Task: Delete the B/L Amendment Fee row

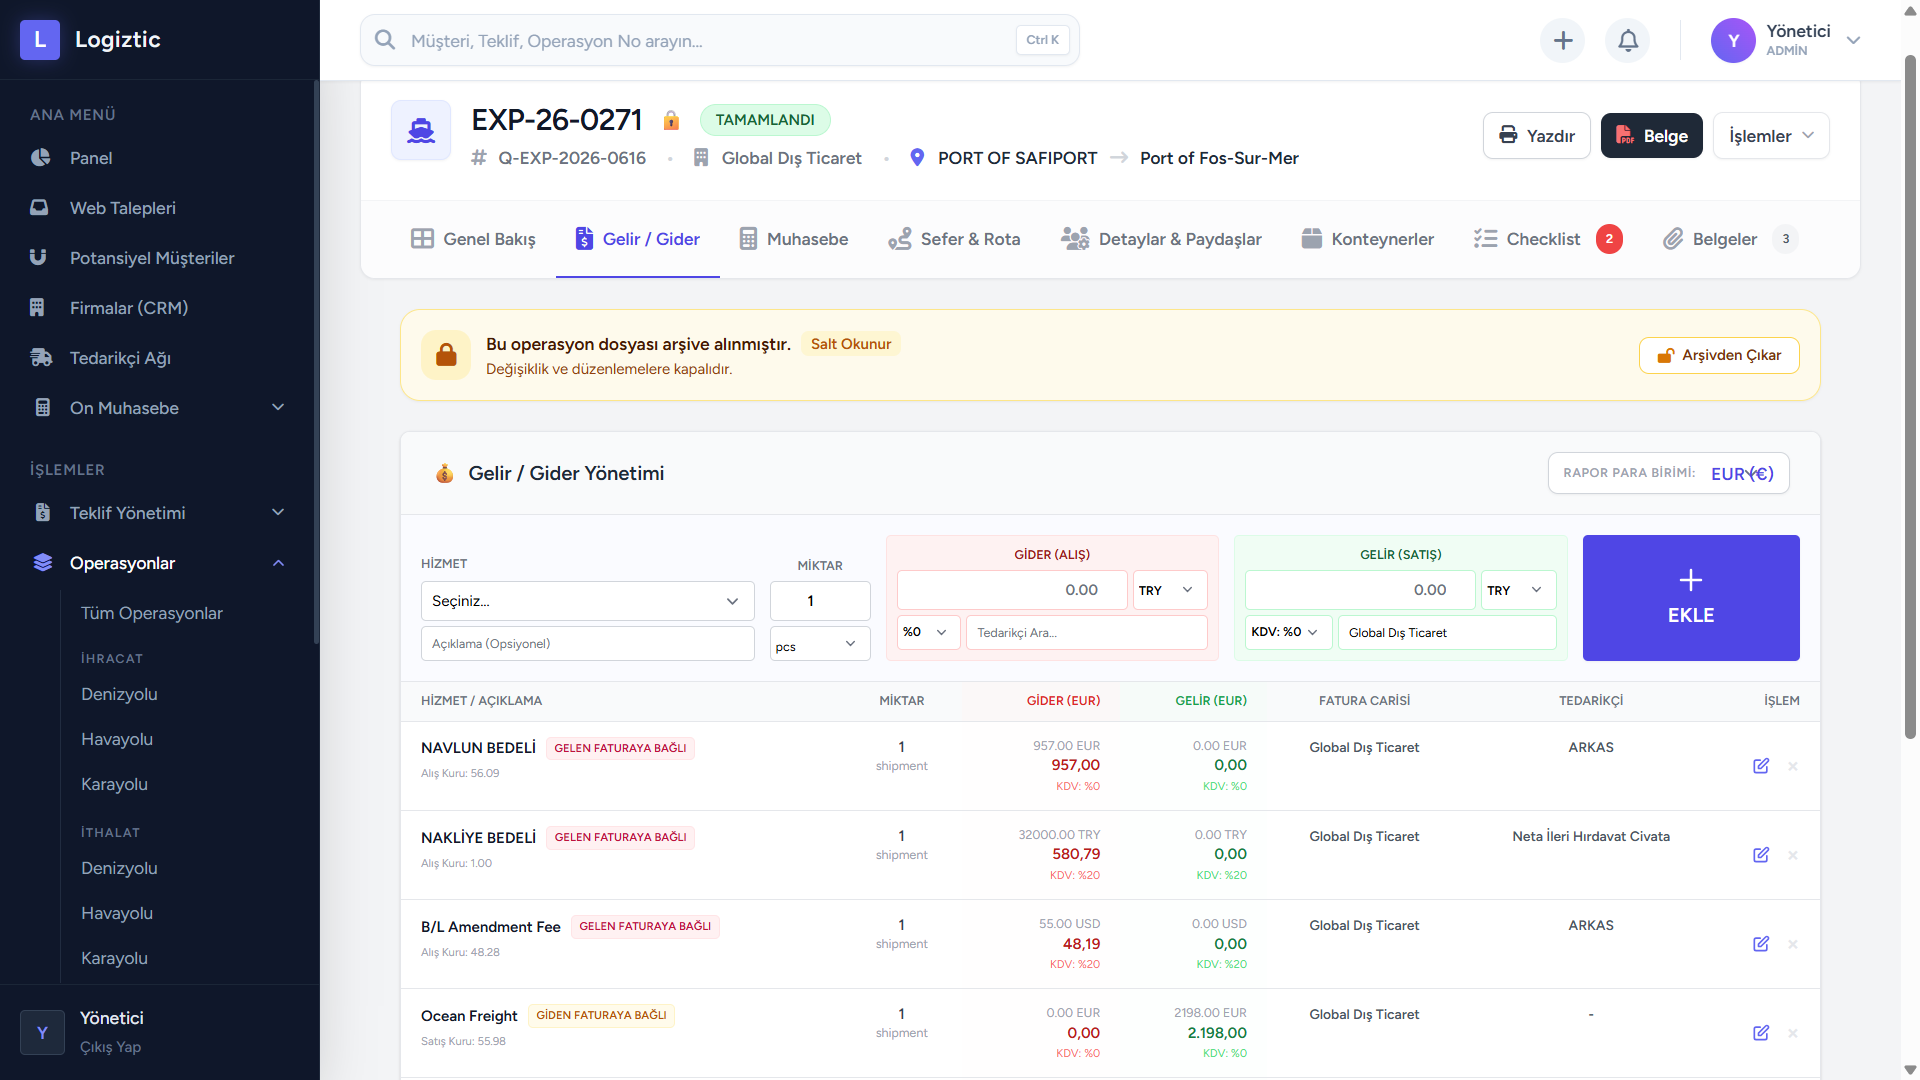Action: pos(1793,944)
